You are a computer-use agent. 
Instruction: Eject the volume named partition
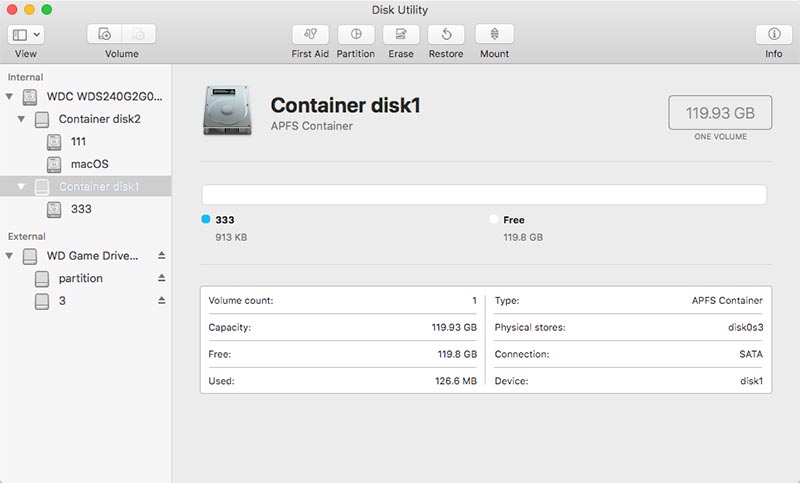(x=162, y=278)
